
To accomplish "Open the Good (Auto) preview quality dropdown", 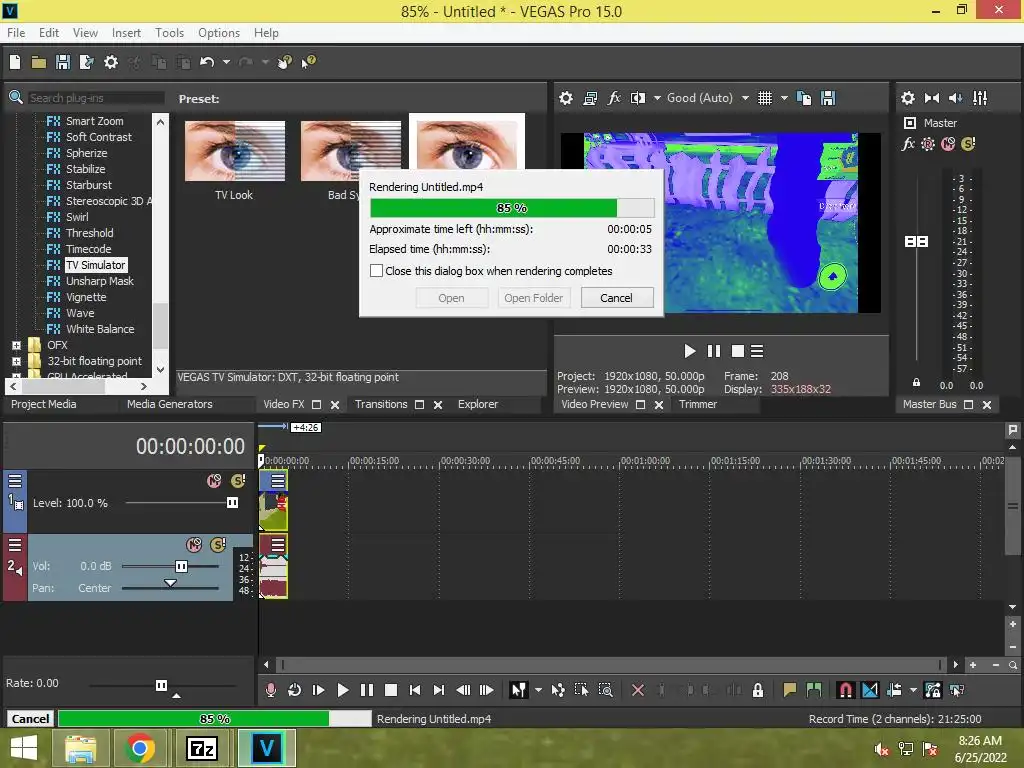I will point(745,98).
